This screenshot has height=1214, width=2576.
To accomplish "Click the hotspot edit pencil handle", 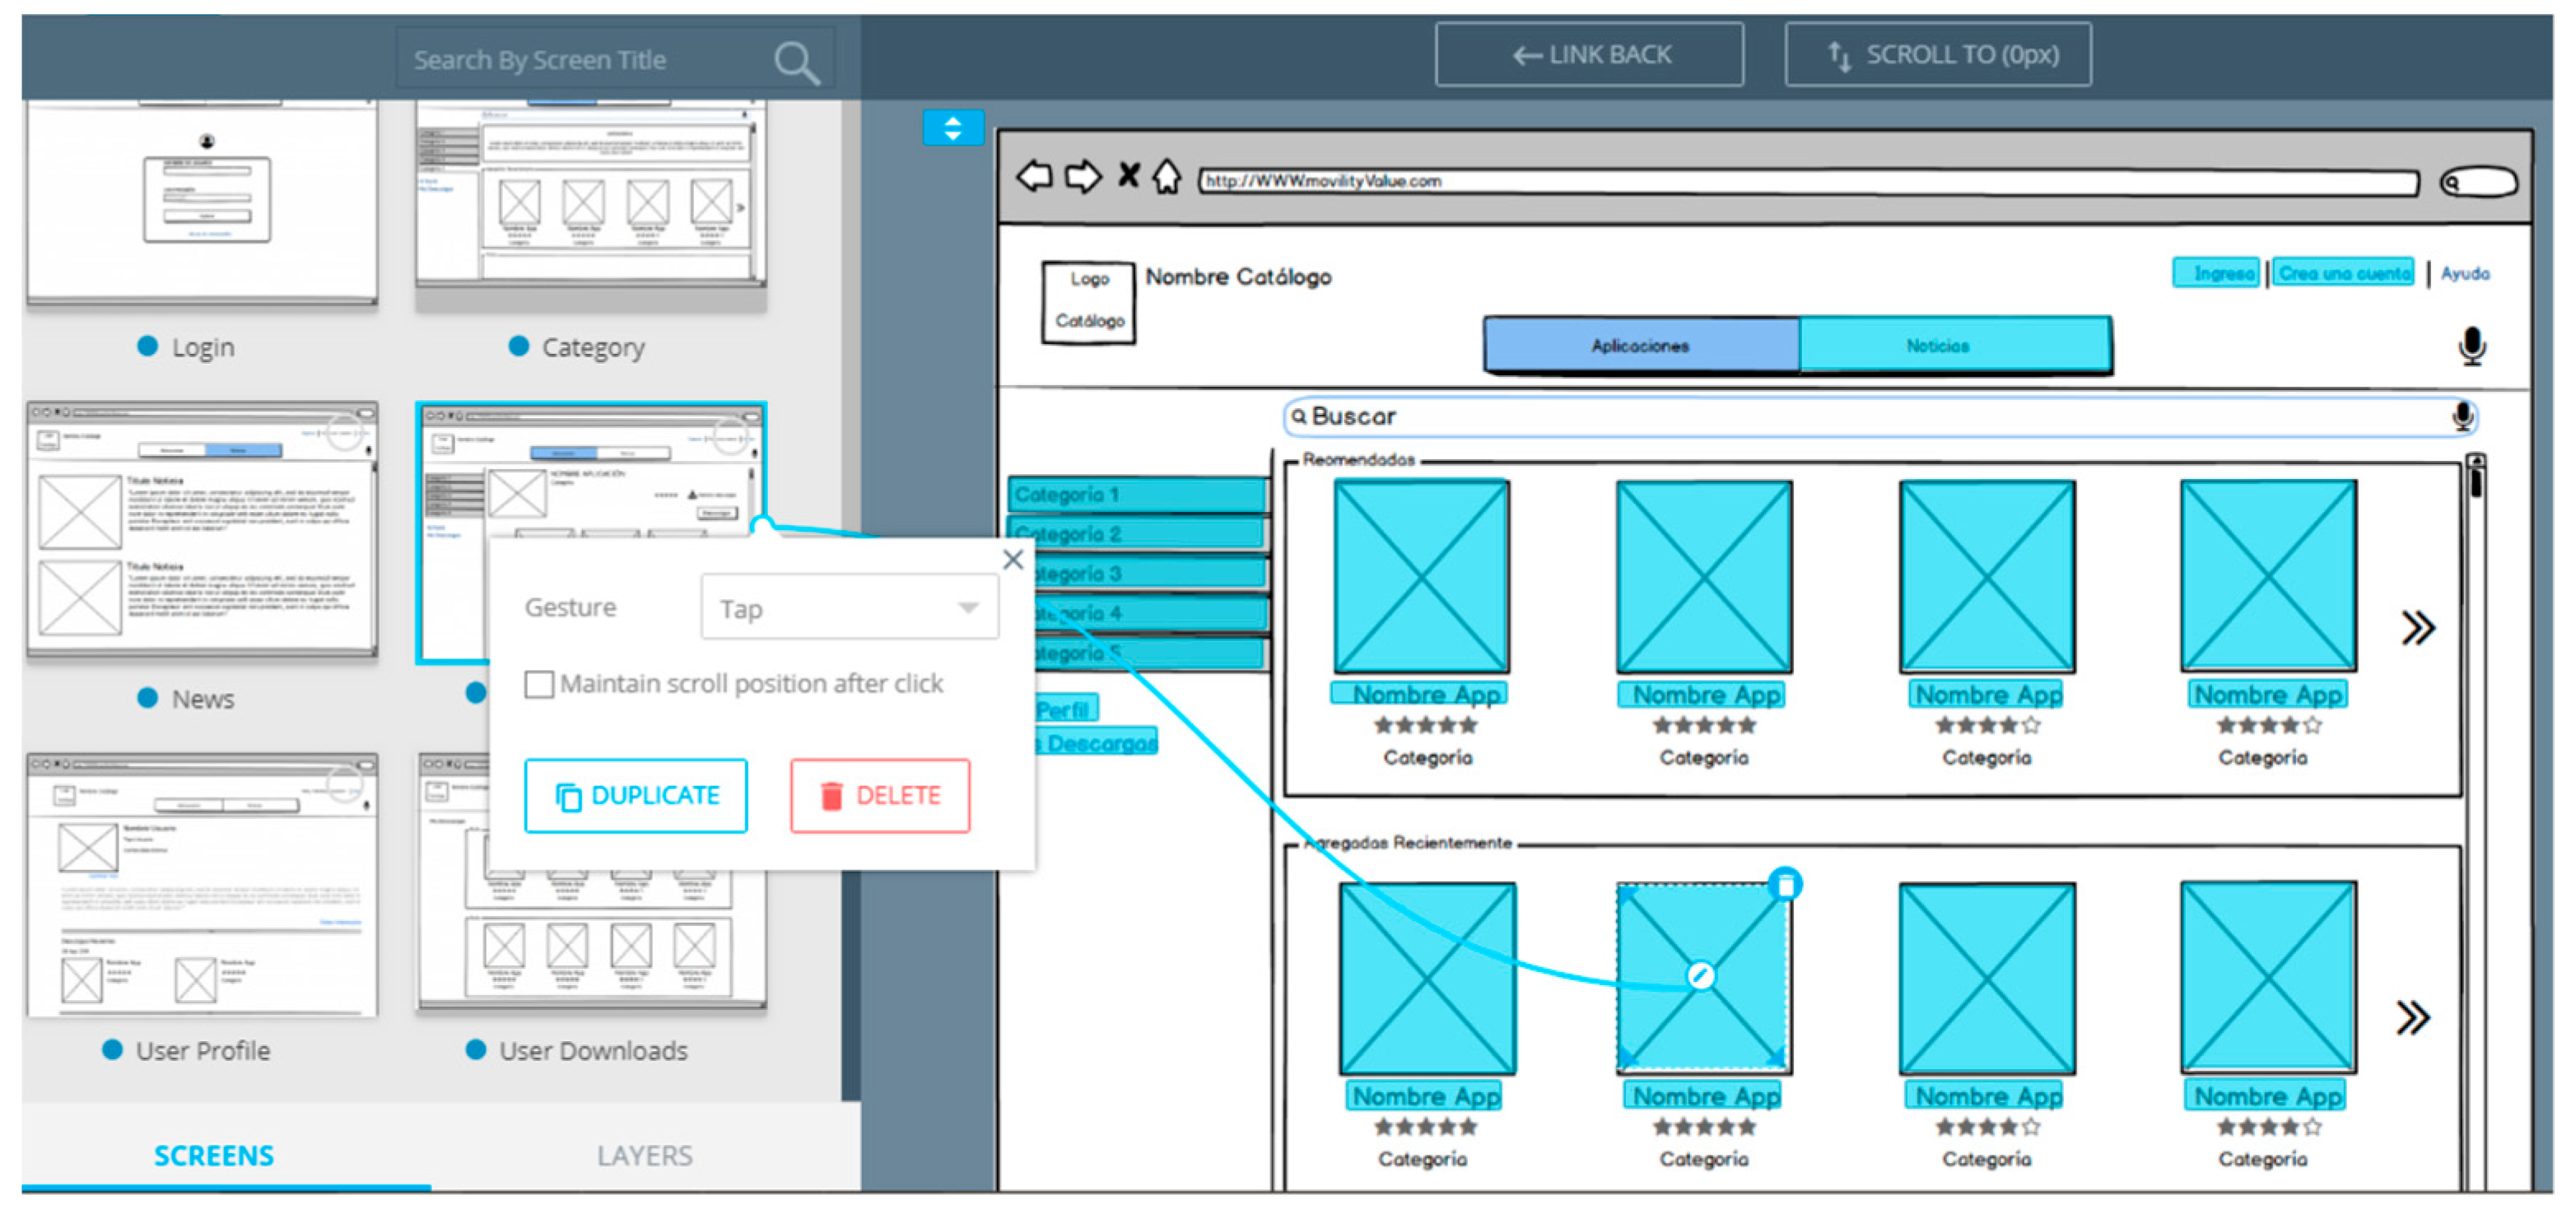I will pos(1700,975).
